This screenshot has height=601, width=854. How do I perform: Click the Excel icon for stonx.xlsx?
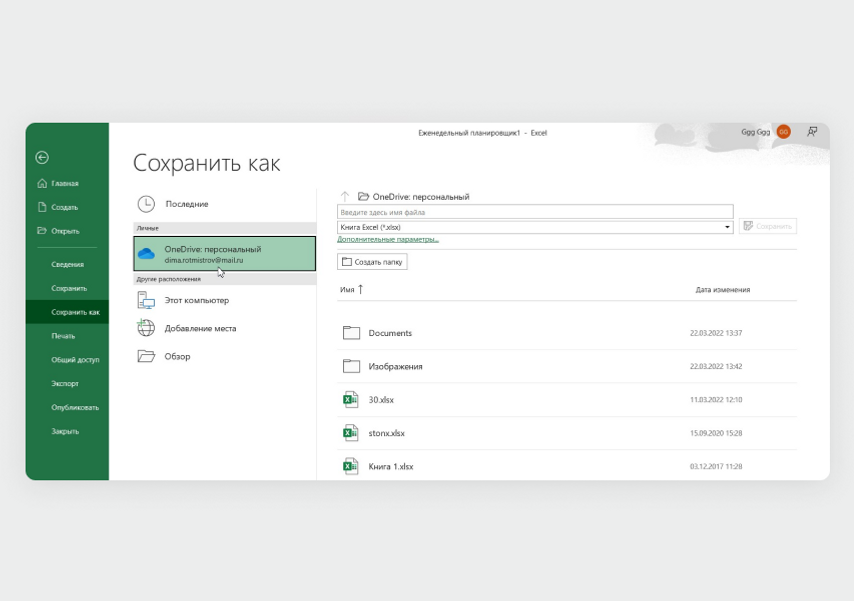350,433
